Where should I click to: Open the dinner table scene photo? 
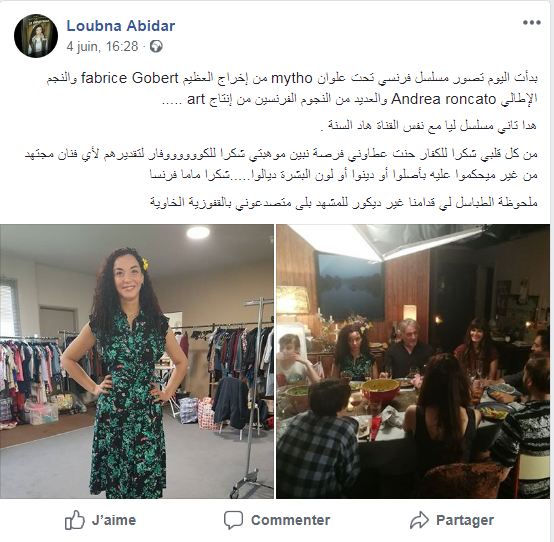(413, 361)
